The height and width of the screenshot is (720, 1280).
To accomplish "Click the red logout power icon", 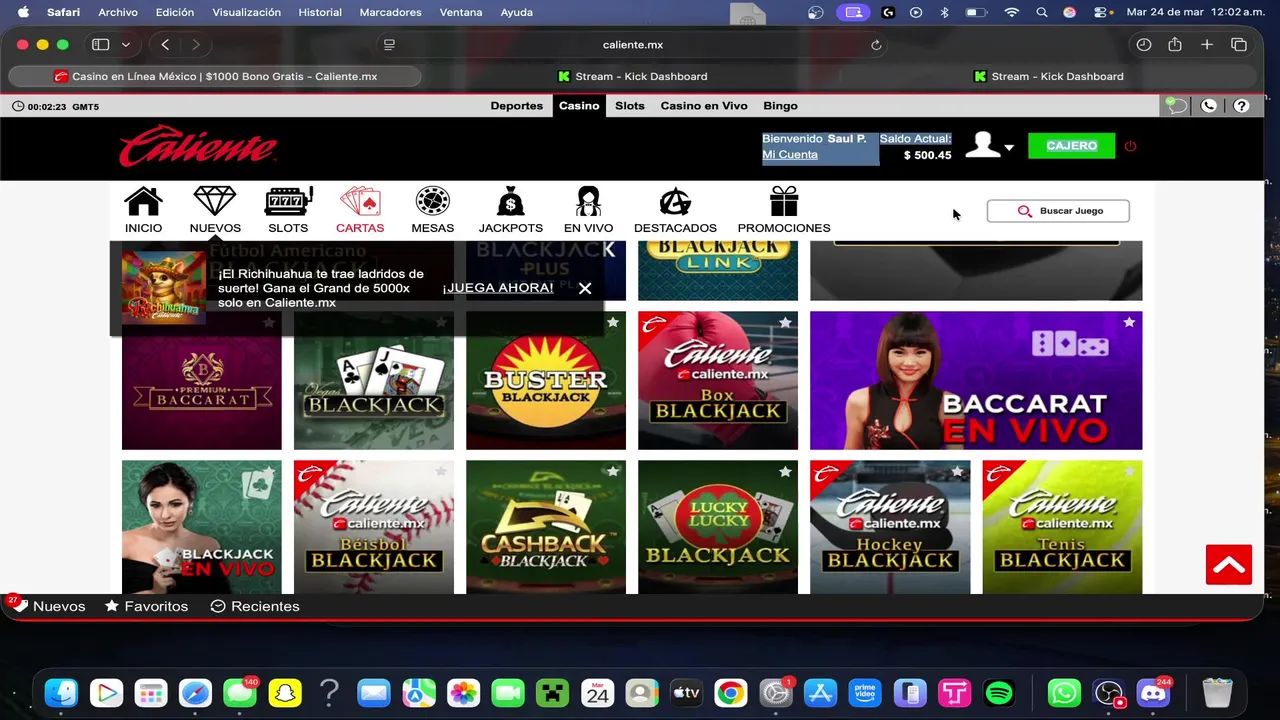I will click(1130, 146).
